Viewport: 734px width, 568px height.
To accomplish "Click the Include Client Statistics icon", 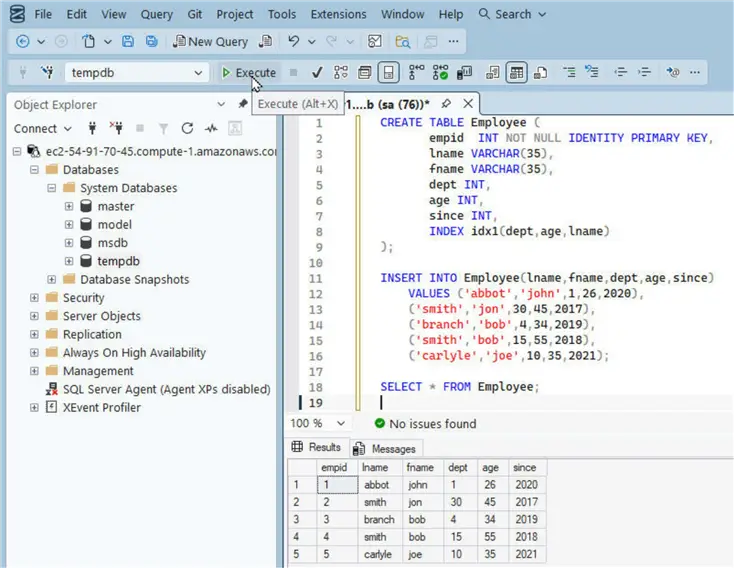I will click(464, 73).
